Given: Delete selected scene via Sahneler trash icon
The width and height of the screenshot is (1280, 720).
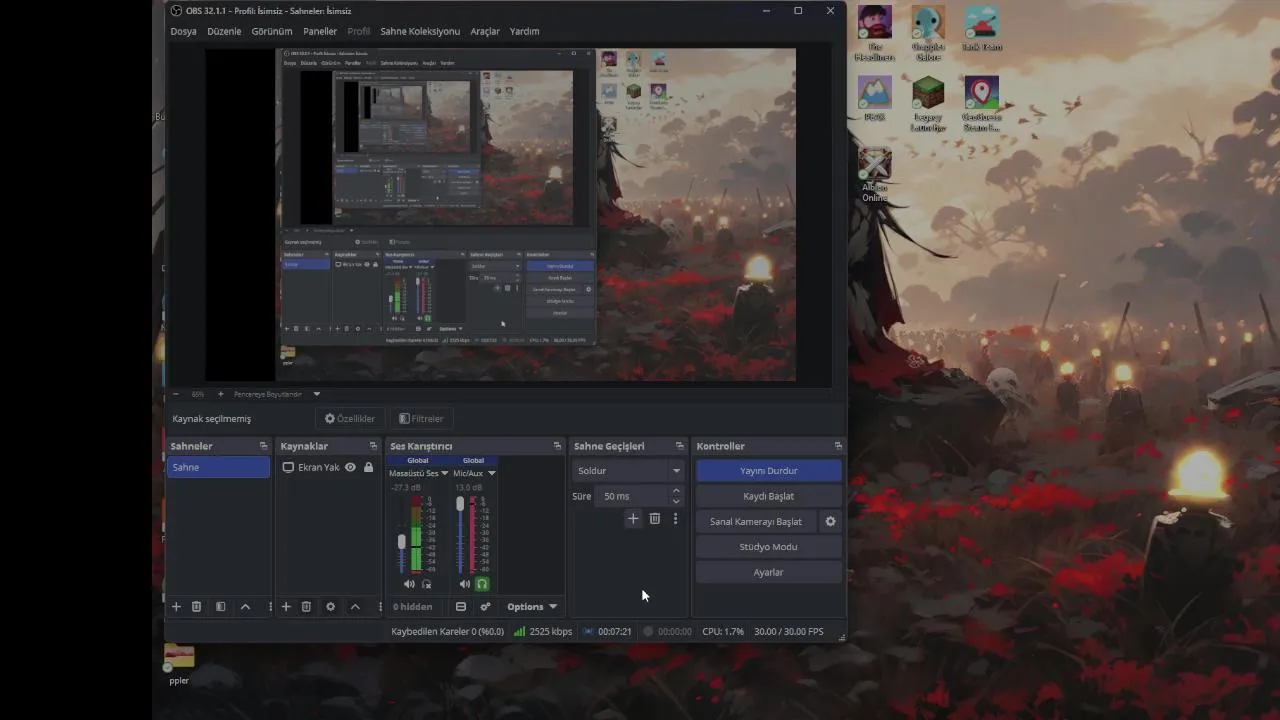Looking at the screenshot, I should [x=196, y=607].
